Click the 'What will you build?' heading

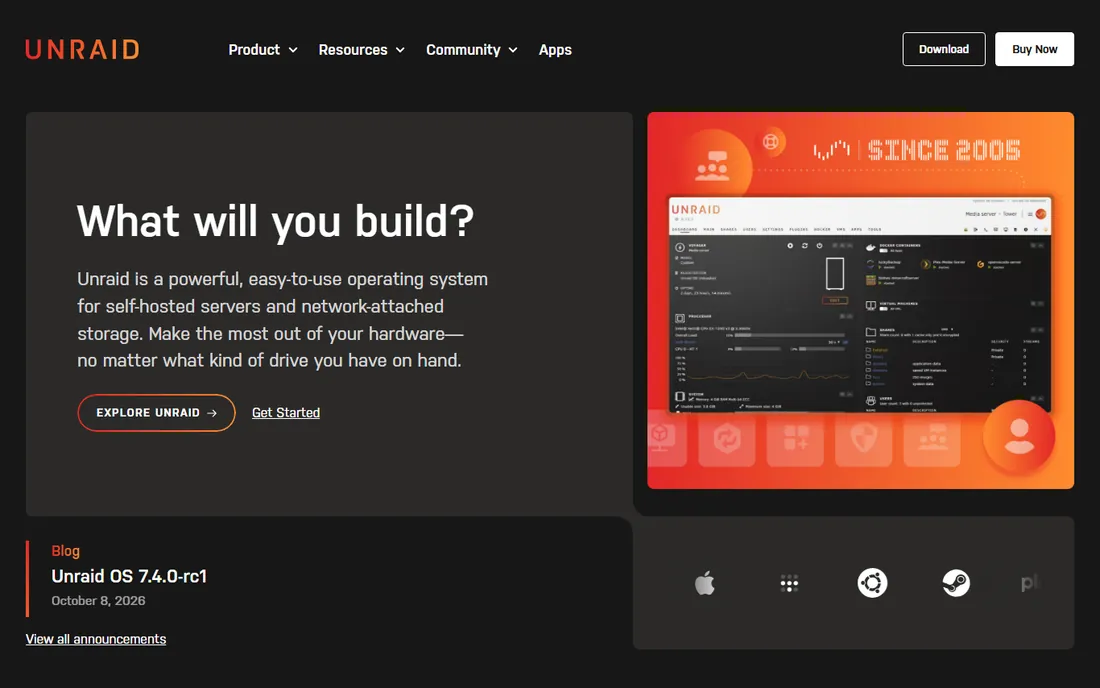(x=276, y=221)
